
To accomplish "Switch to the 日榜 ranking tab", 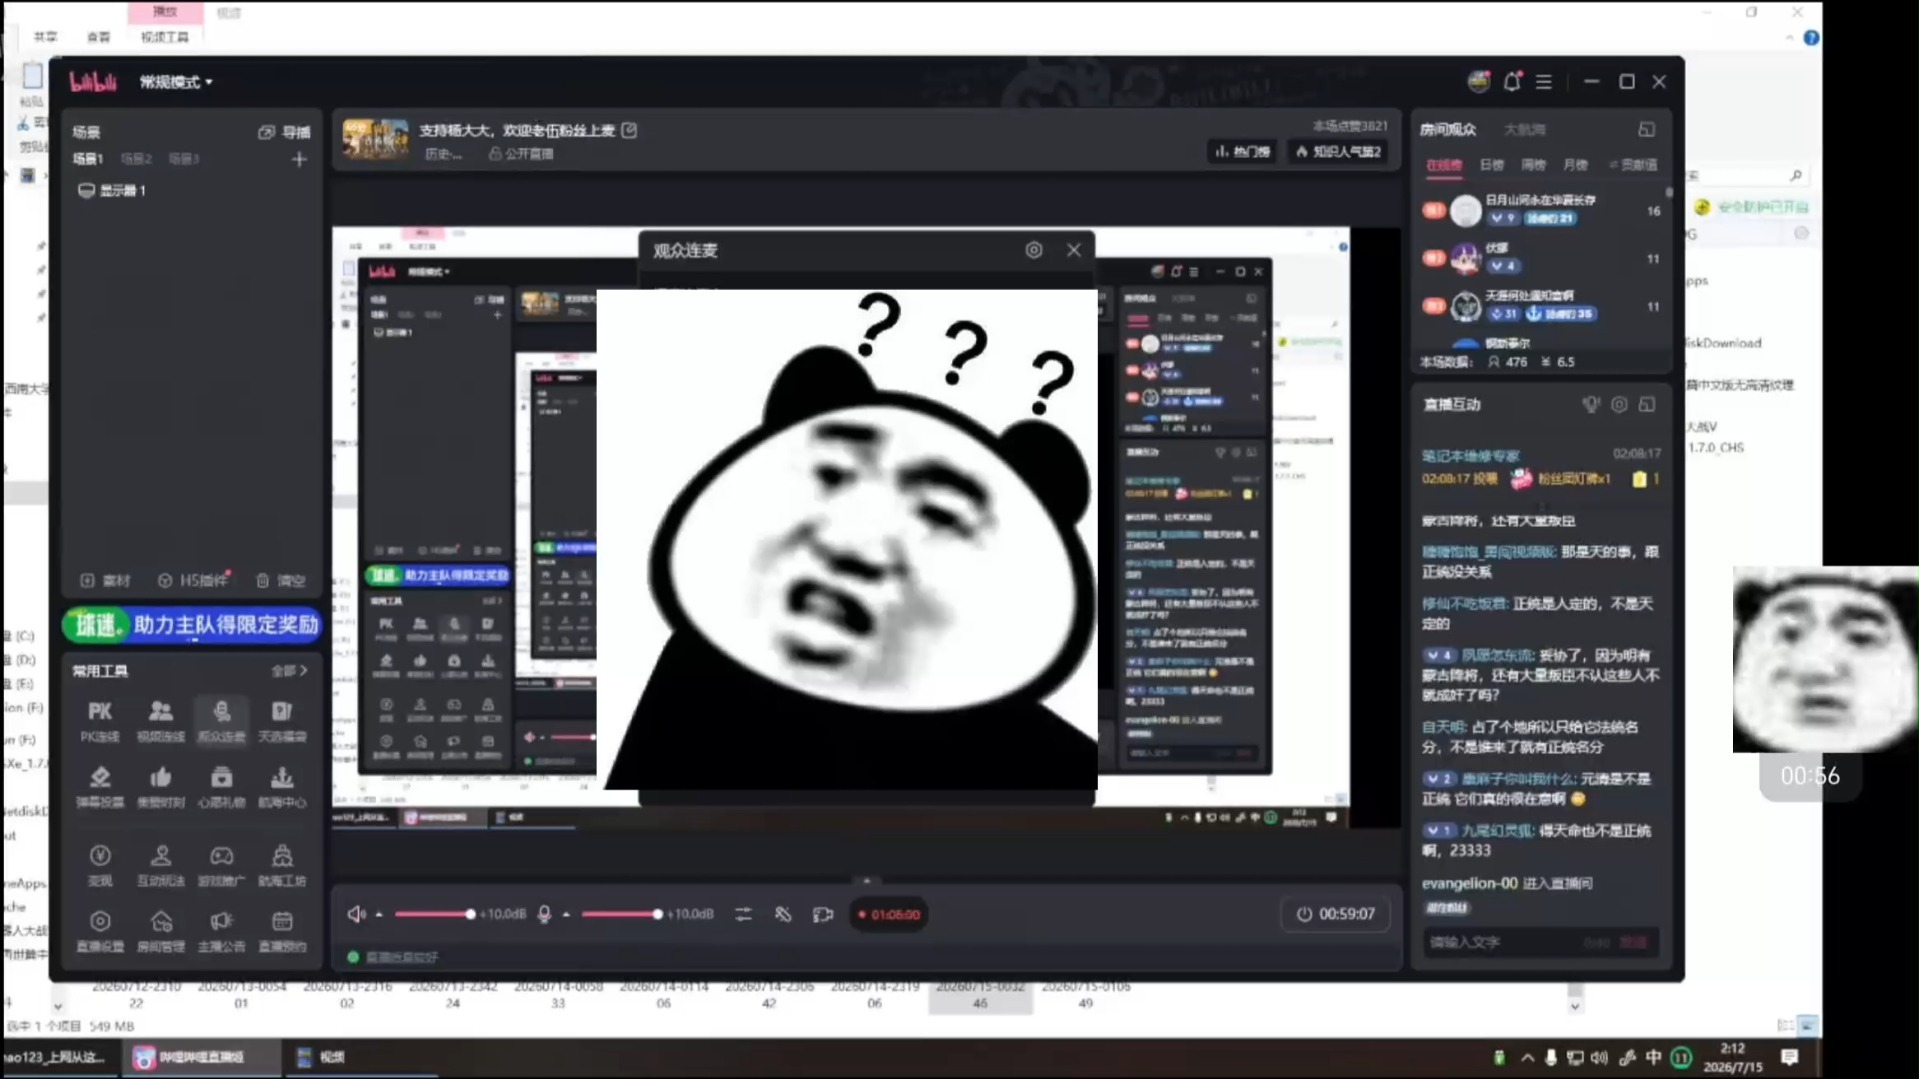I will click(x=1491, y=165).
